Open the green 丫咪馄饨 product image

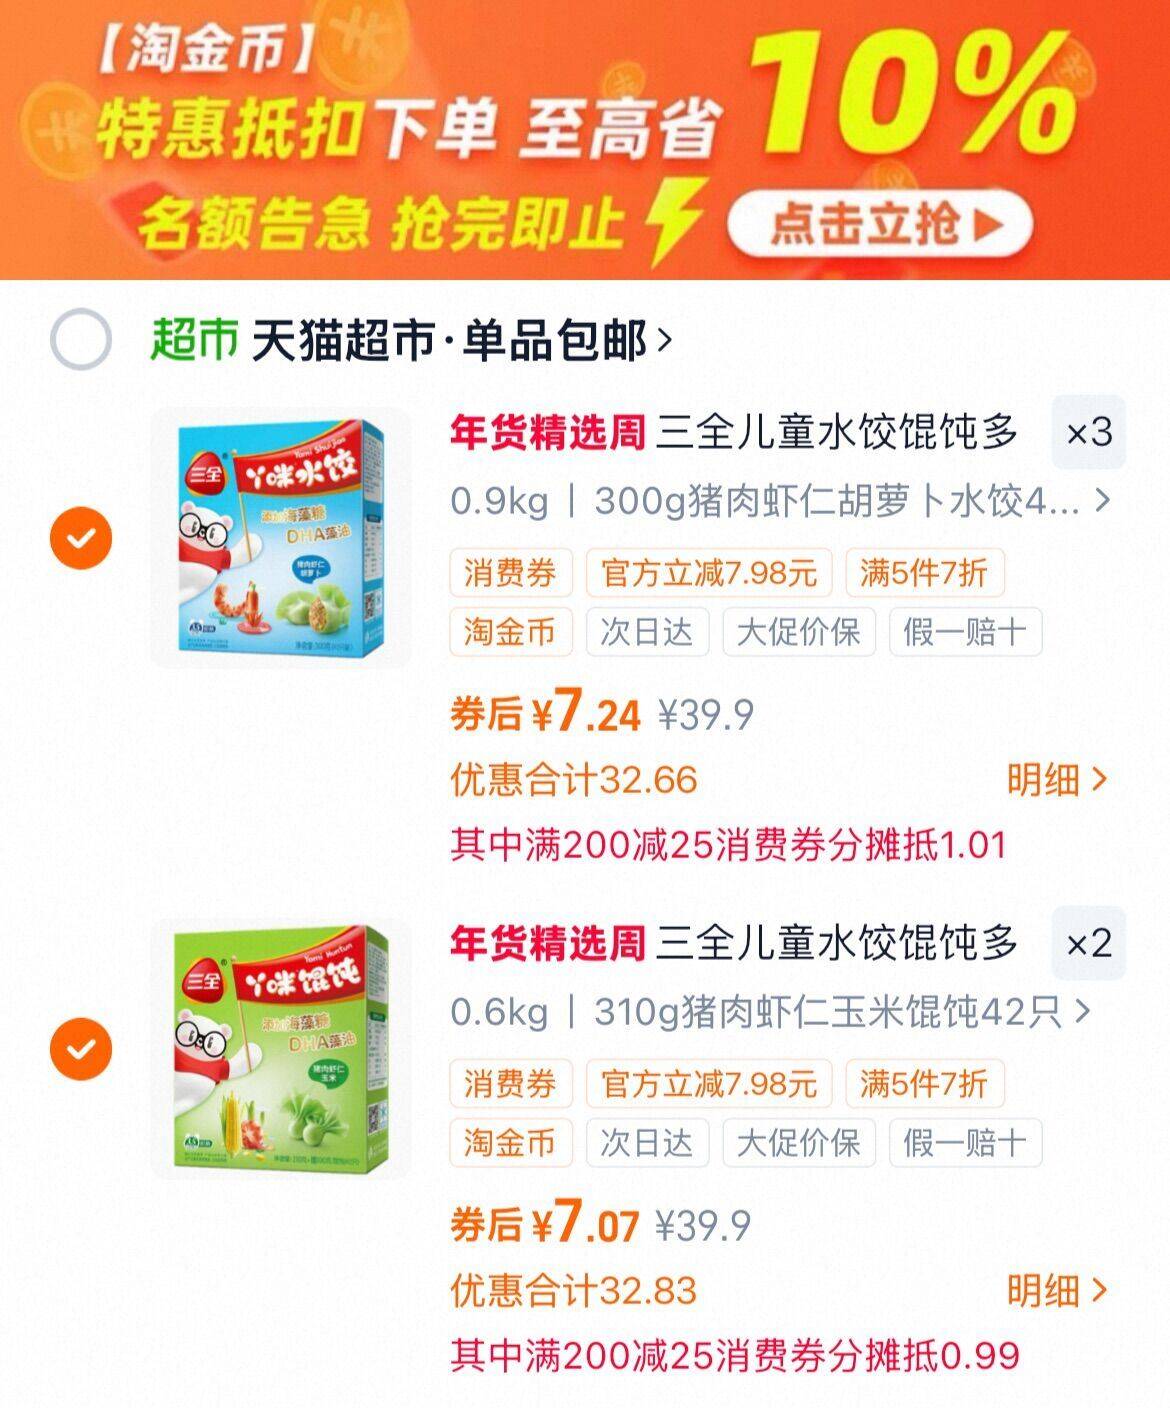tap(281, 1048)
